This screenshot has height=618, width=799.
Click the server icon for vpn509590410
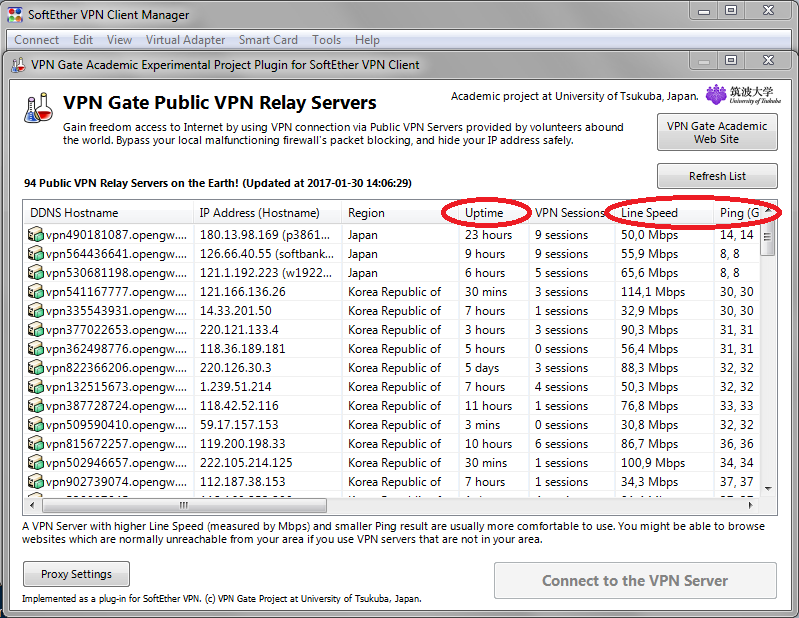[36, 424]
